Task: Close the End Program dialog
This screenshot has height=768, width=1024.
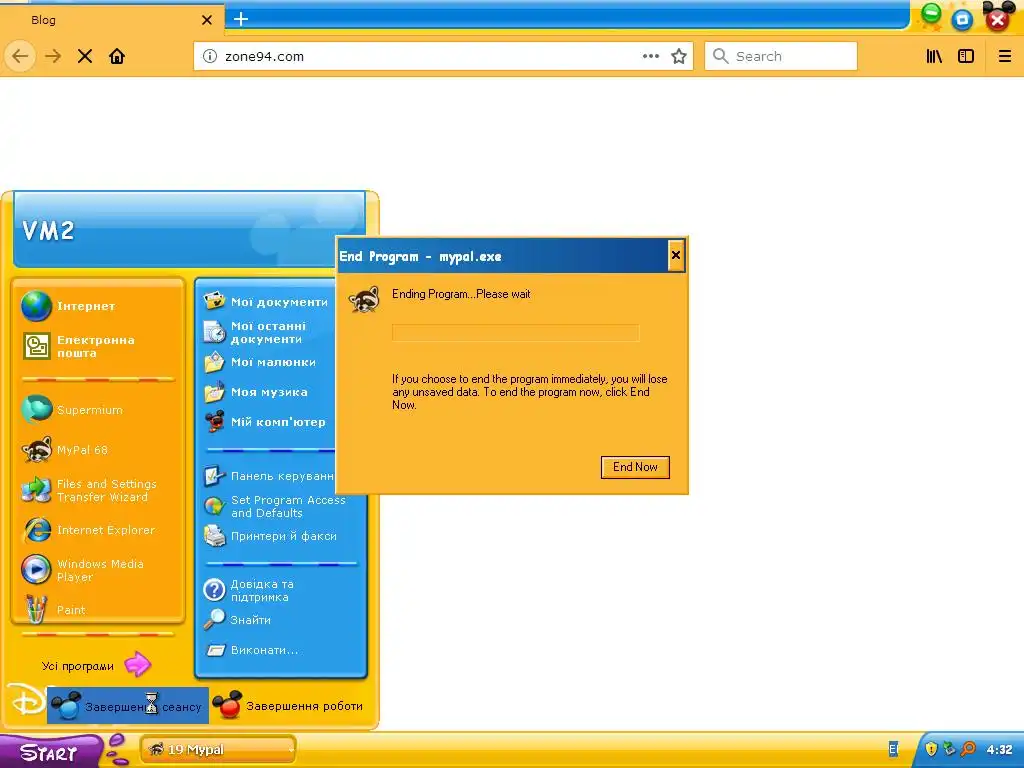Action: click(676, 255)
